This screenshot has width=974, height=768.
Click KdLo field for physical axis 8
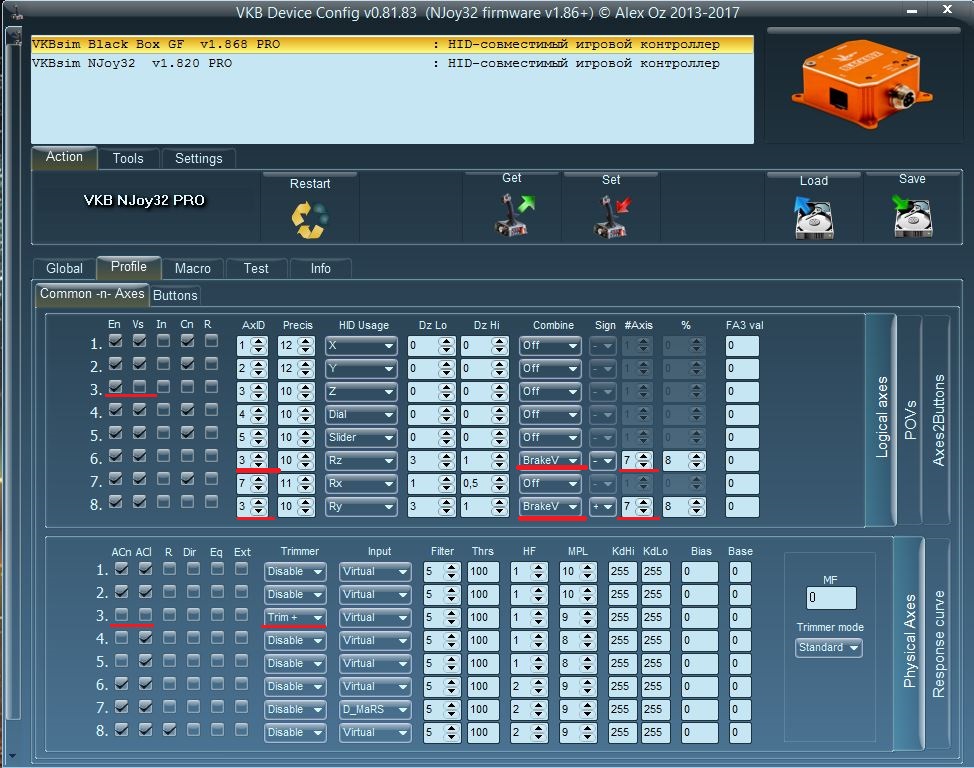655,733
